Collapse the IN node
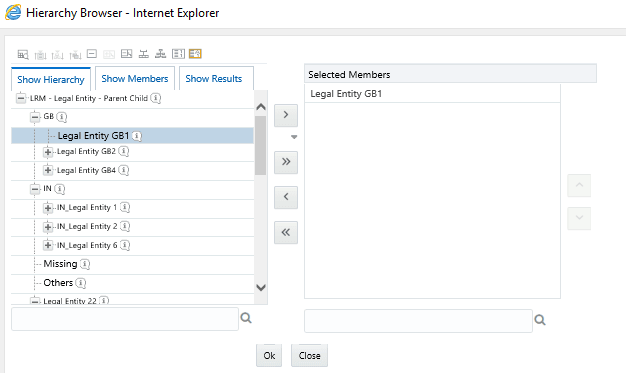 (x=35, y=188)
